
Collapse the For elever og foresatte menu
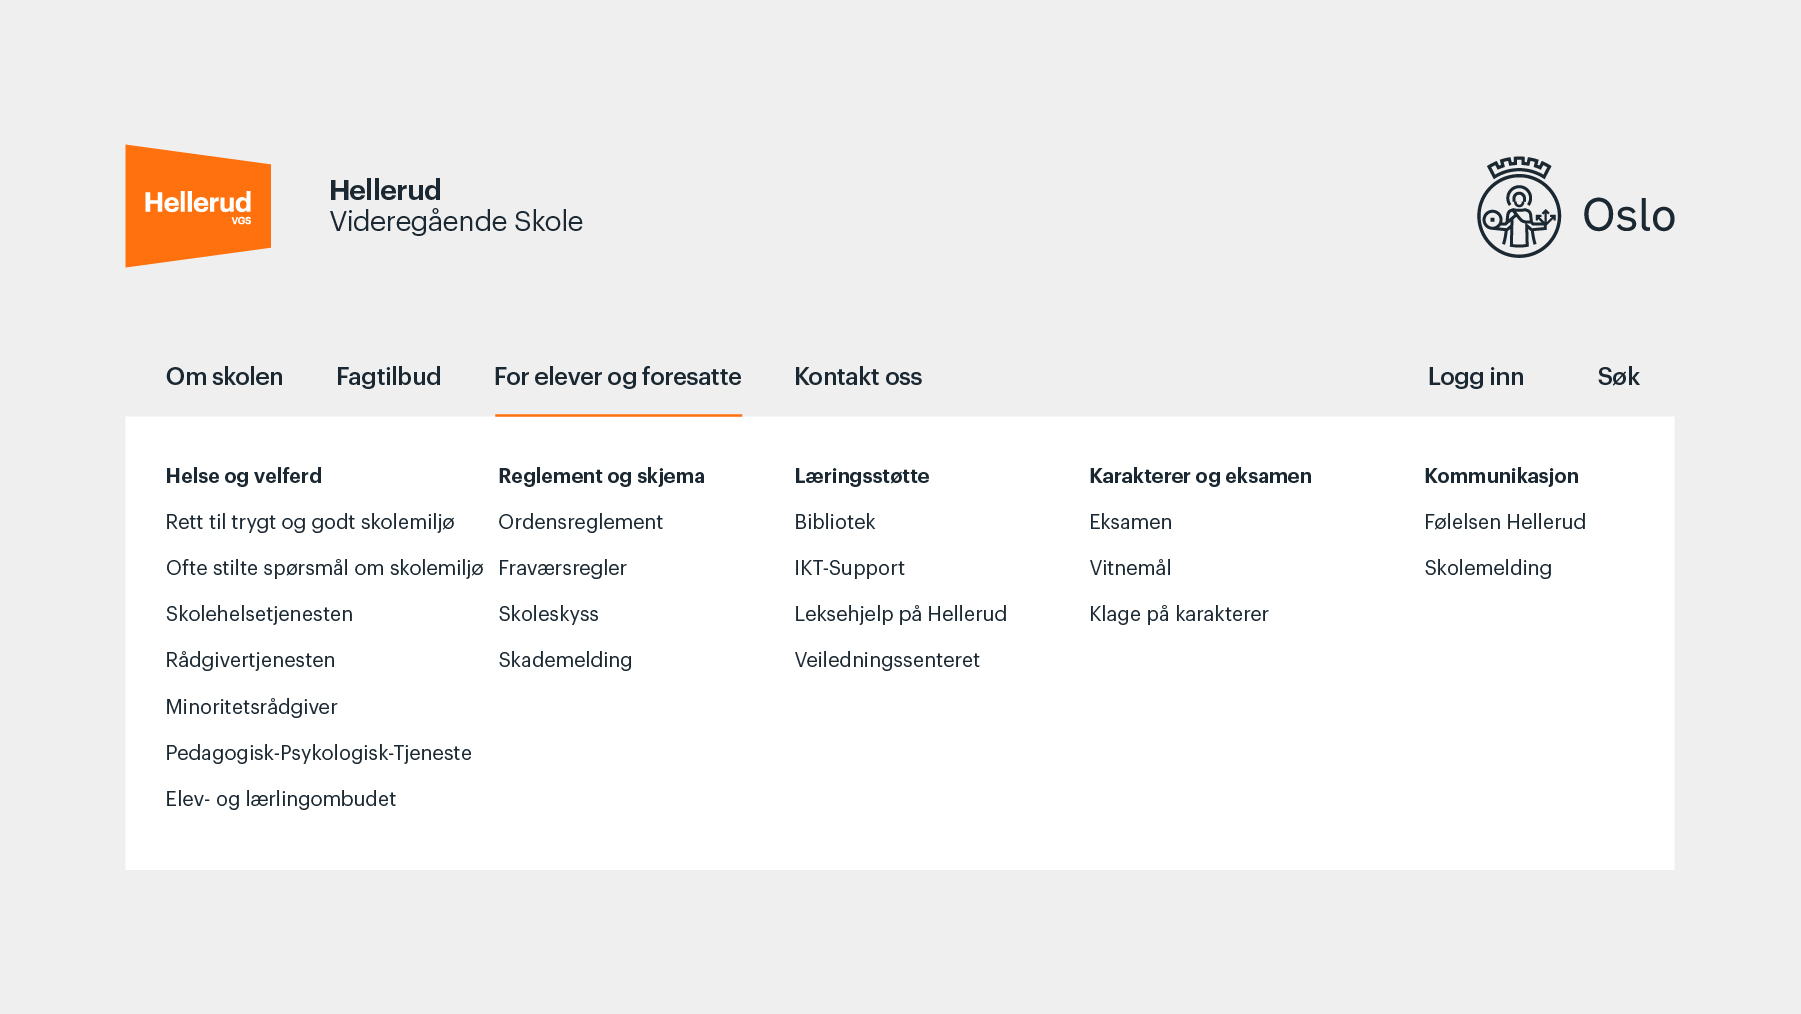pos(617,377)
